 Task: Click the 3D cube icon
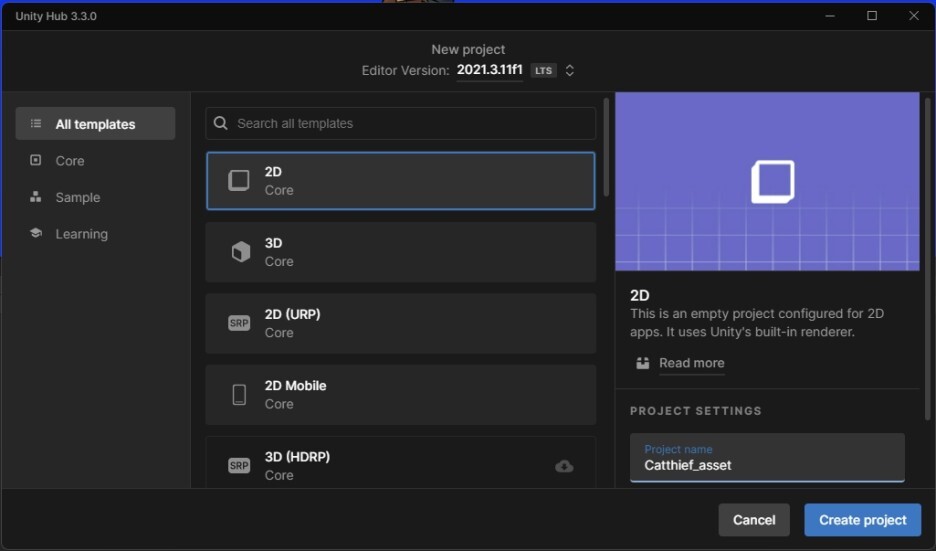click(x=241, y=252)
